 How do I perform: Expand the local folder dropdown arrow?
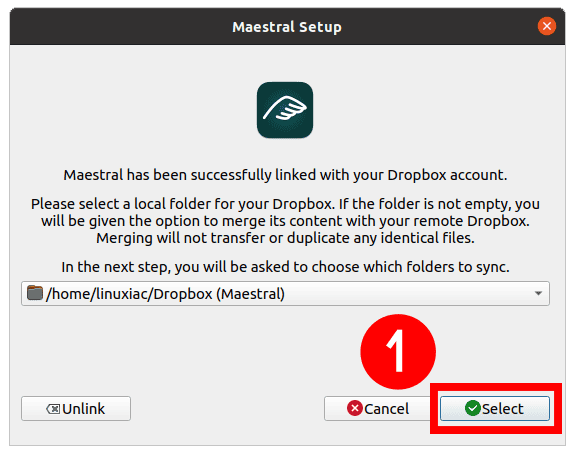(x=538, y=293)
